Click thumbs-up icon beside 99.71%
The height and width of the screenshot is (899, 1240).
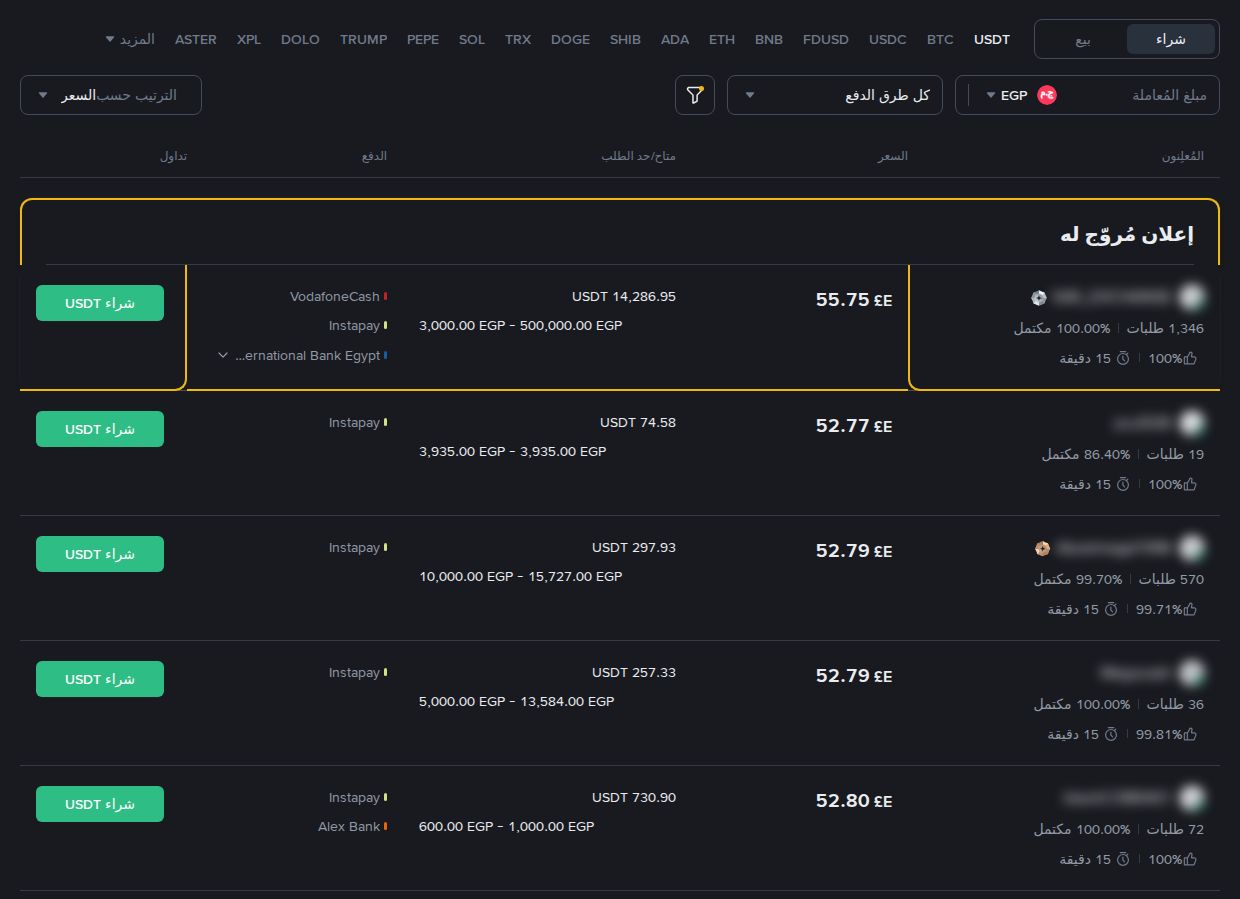click(1190, 609)
